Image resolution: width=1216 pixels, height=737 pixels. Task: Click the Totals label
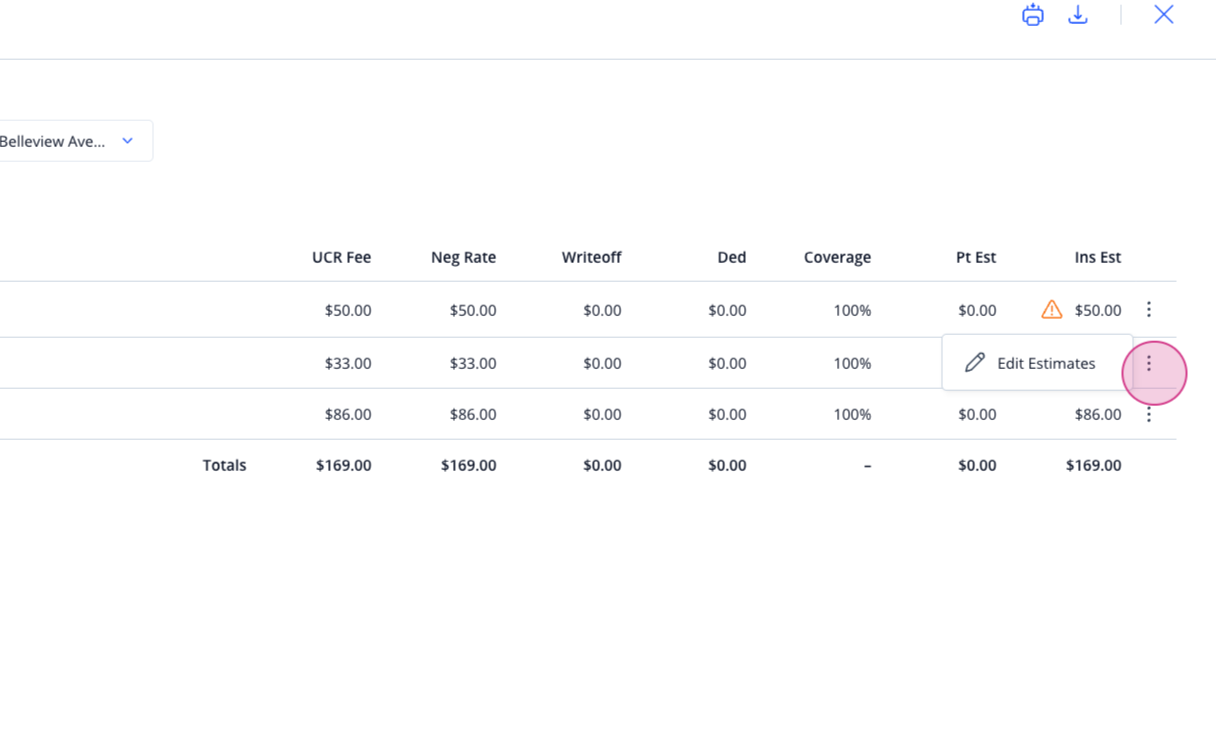pyautogui.click(x=224, y=465)
